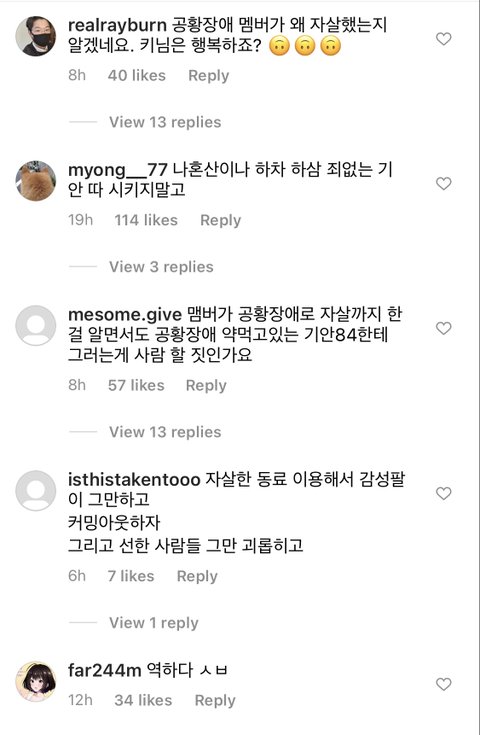Reply to far244m's comment

pyautogui.click(x=215, y=700)
